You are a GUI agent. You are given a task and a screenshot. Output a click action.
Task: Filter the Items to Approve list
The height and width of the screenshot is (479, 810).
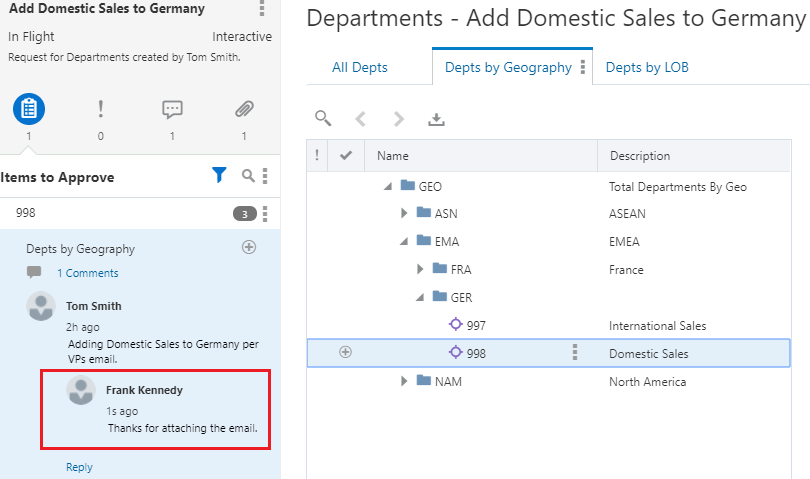click(x=220, y=176)
